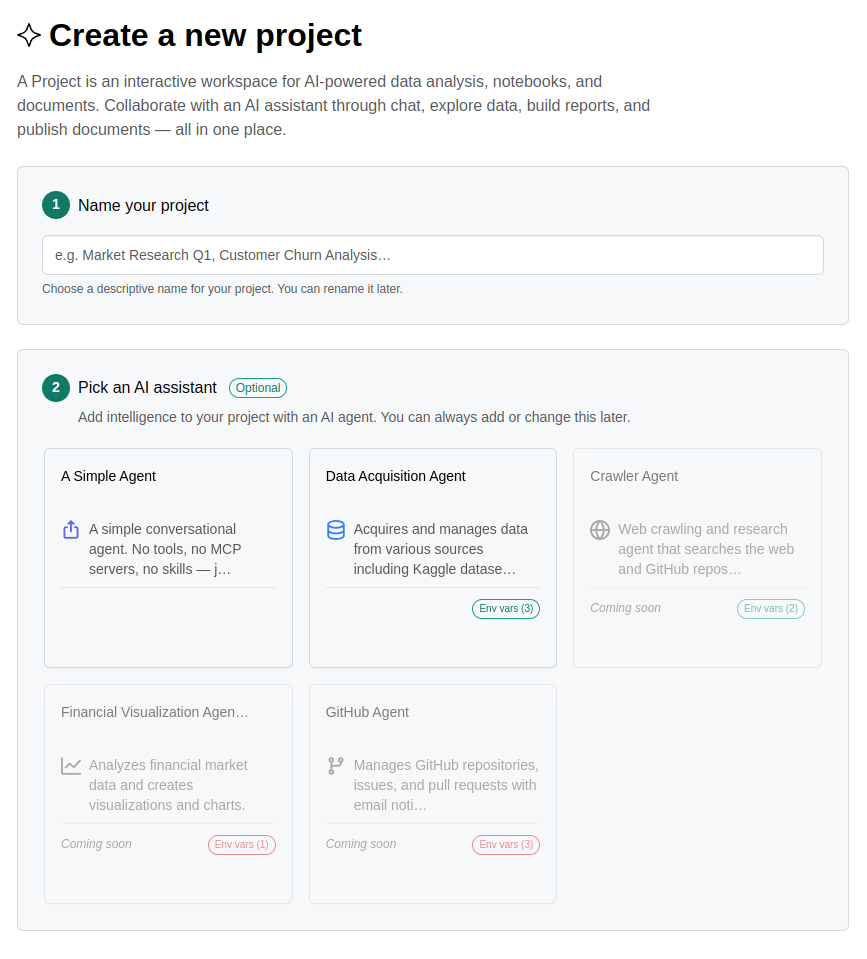Click the project name input field
Screen dimensions: 867x959
tap(432, 255)
